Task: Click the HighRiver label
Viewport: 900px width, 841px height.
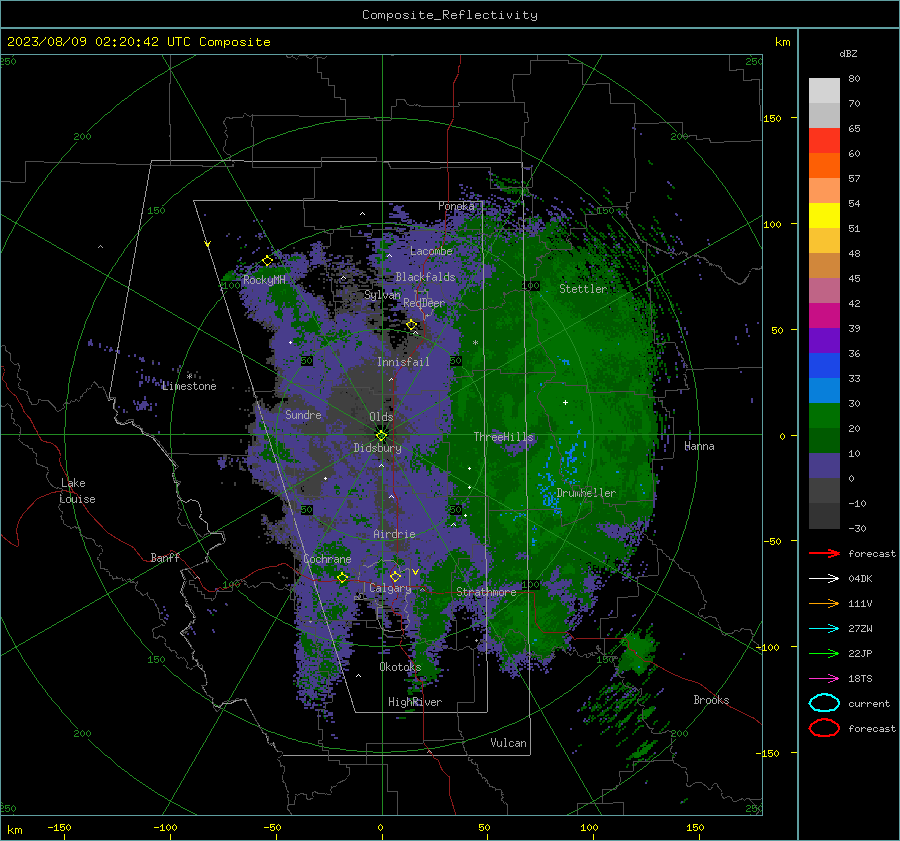Action: (415, 702)
